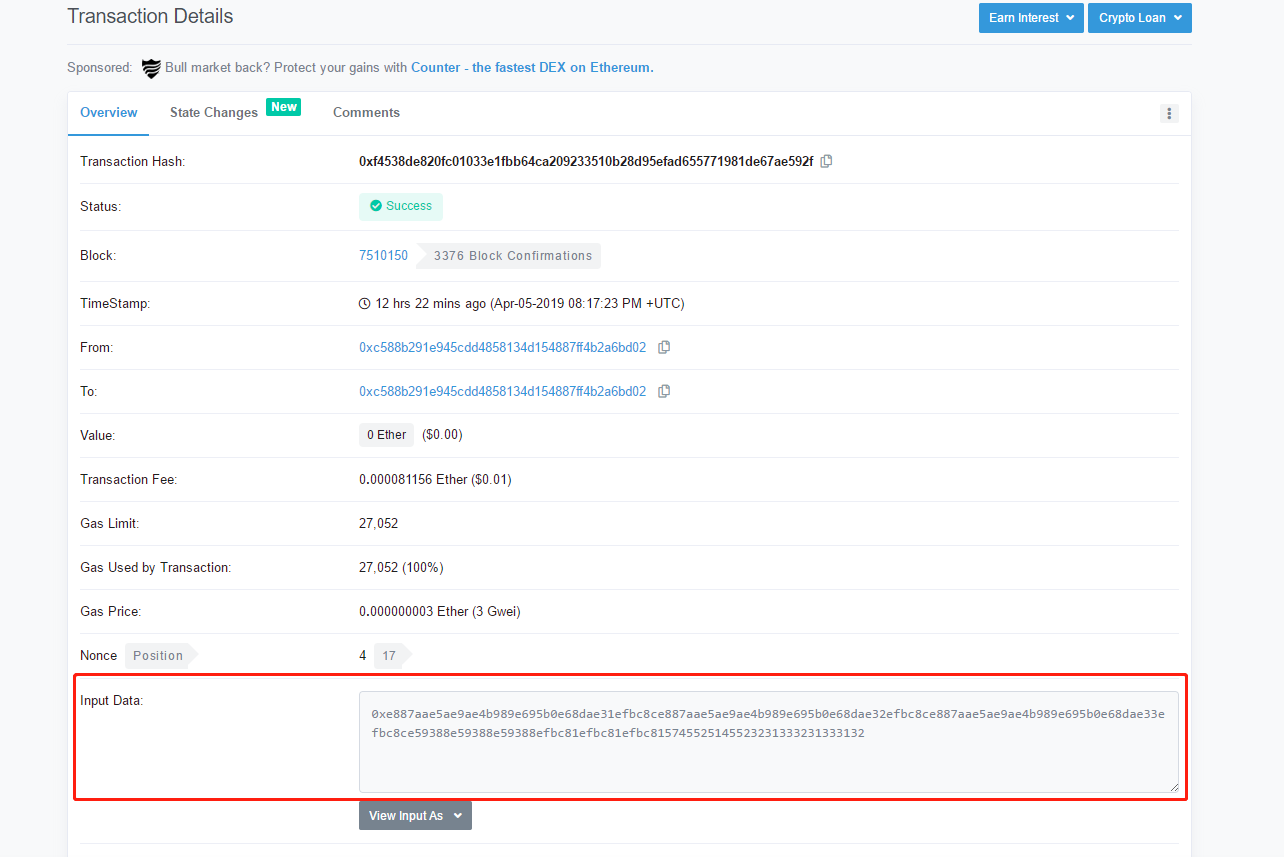The image size is (1284, 857).
Task: Open the From address 0xc588b291 link
Action: [x=502, y=347]
